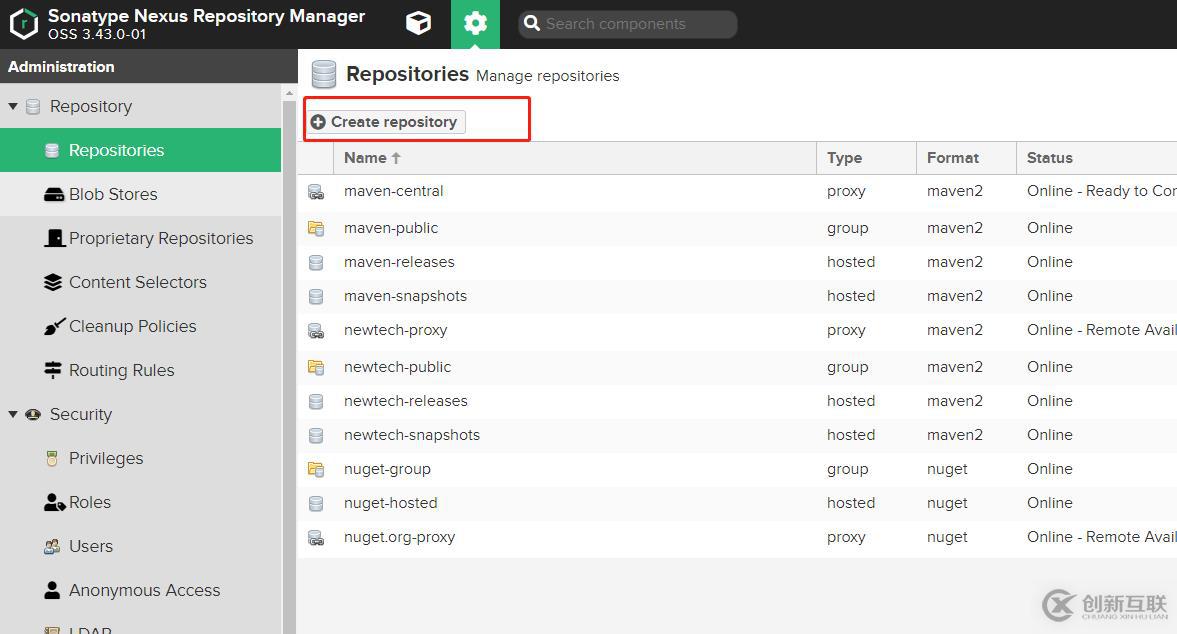Image resolution: width=1177 pixels, height=634 pixels.
Task: Click the Privileges medal icon
Action: tap(52, 458)
